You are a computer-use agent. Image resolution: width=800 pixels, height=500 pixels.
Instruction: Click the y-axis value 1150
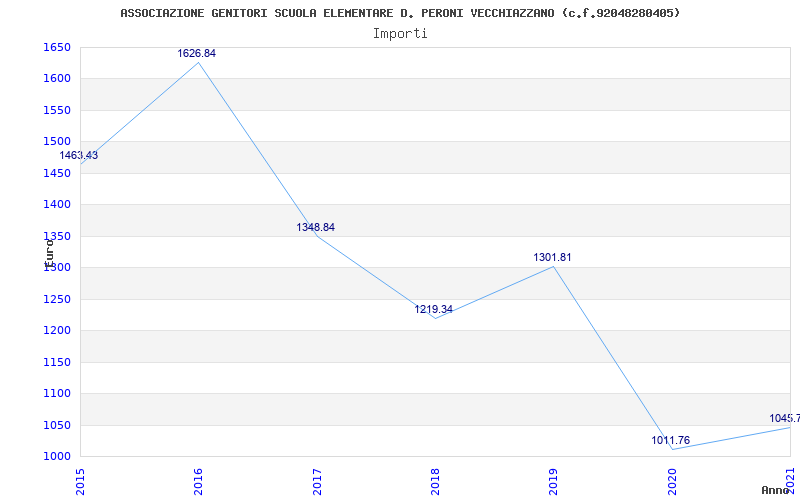57,362
